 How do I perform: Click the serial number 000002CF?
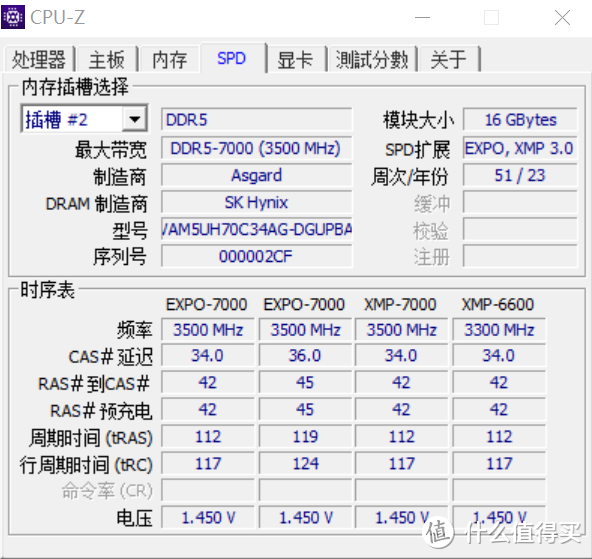[x=256, y=256]
